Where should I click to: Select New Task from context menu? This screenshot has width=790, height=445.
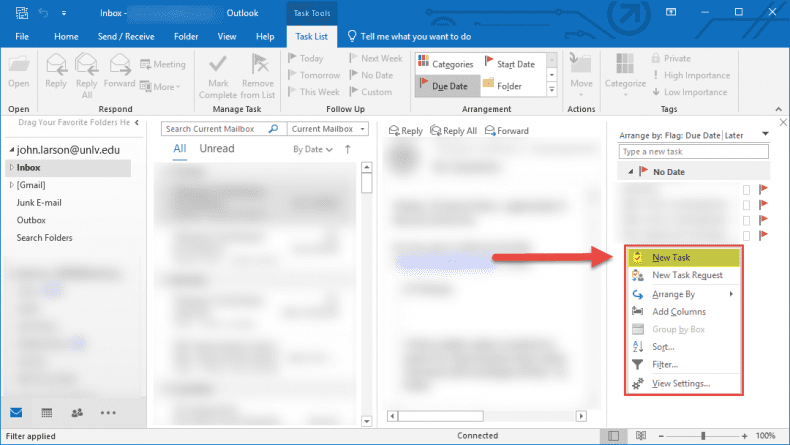(671, 257)
